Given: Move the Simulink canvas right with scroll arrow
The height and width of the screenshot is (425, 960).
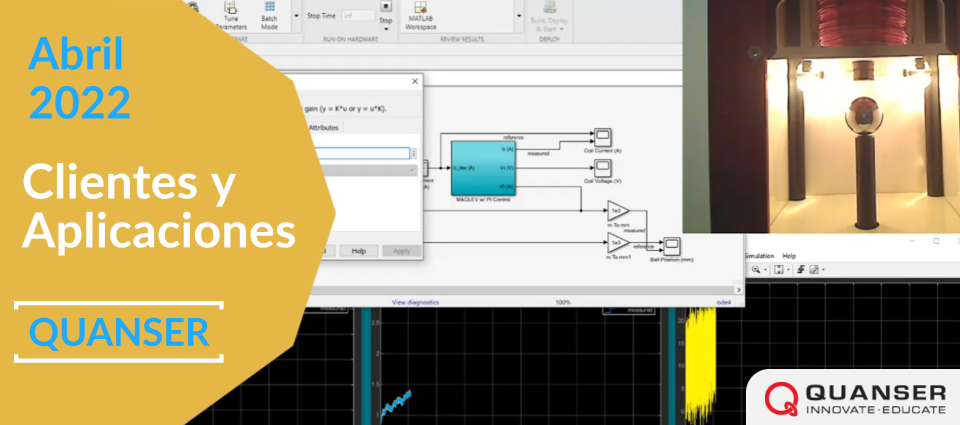Looking at the screenshot, I should [738, 290].
